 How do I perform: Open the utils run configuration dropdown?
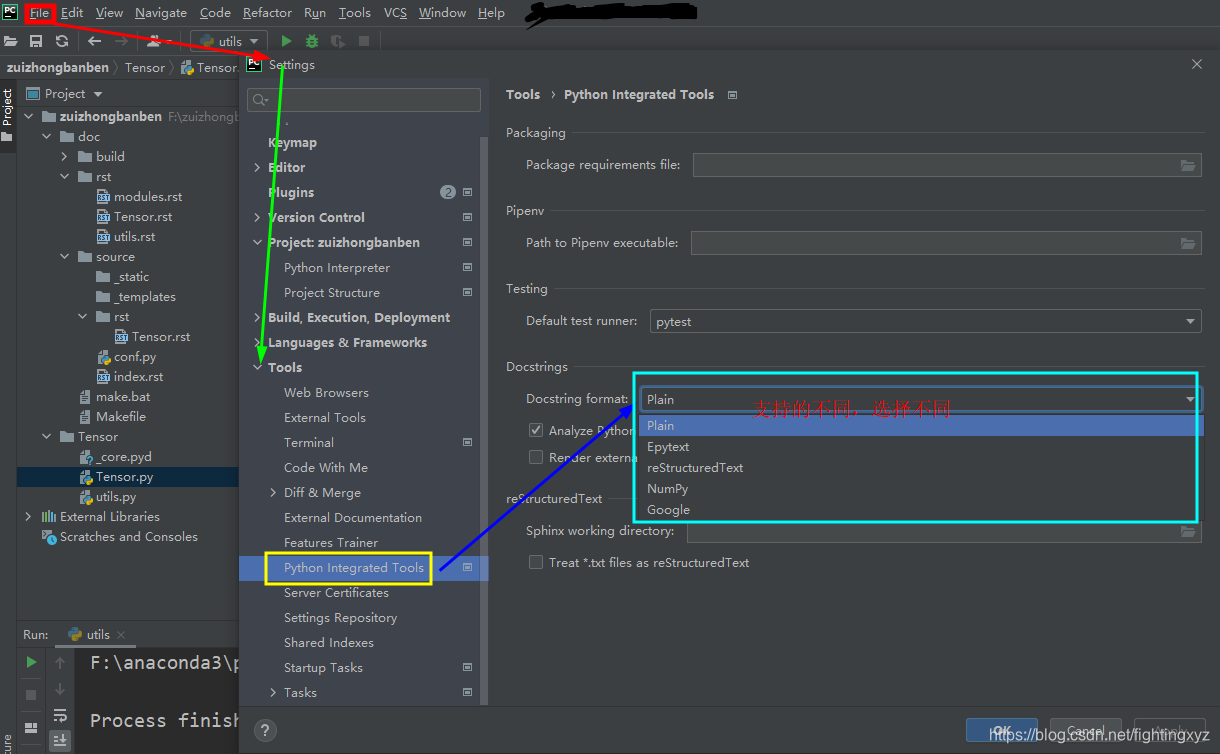point(230,41)
